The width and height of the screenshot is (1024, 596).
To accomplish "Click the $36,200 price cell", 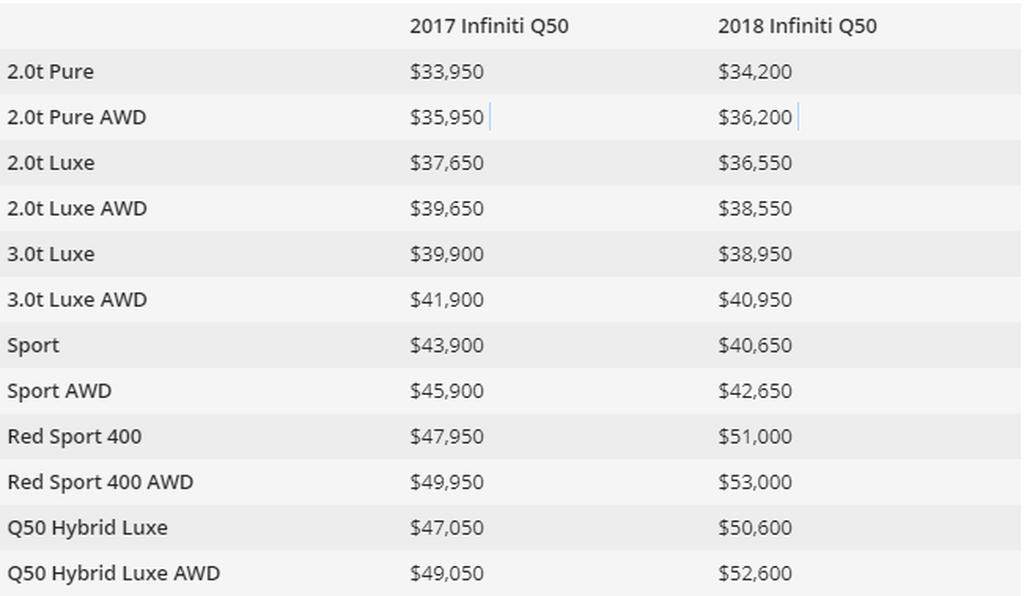I will (x=754, y=117).
